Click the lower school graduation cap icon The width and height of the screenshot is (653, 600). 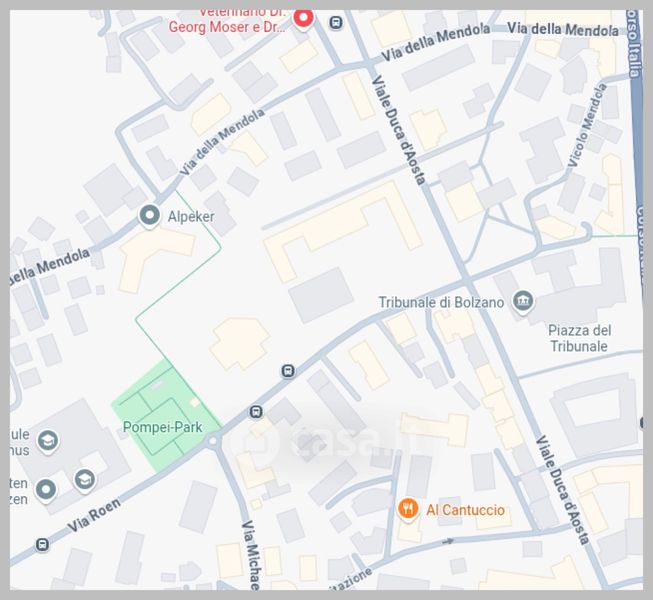[85, 480]
